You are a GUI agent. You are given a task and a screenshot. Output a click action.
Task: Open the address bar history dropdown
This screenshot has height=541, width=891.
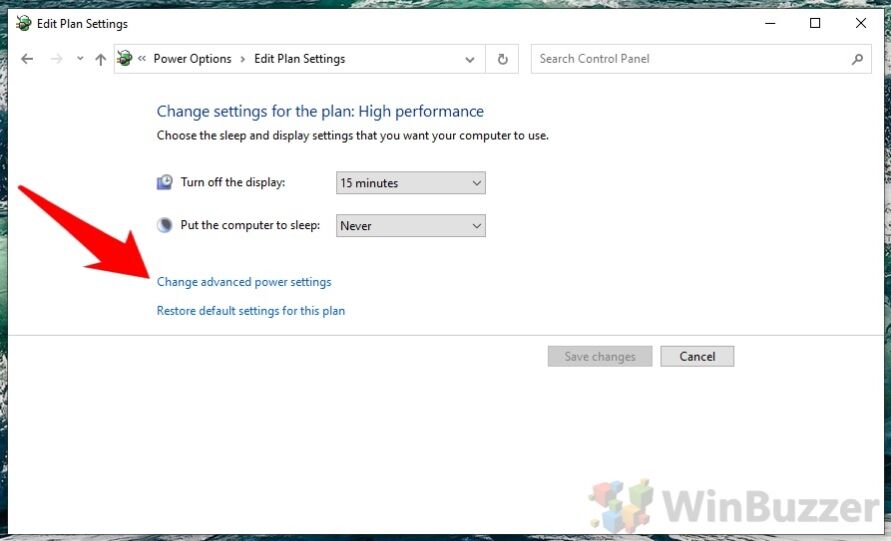click(x=470, y=59)
